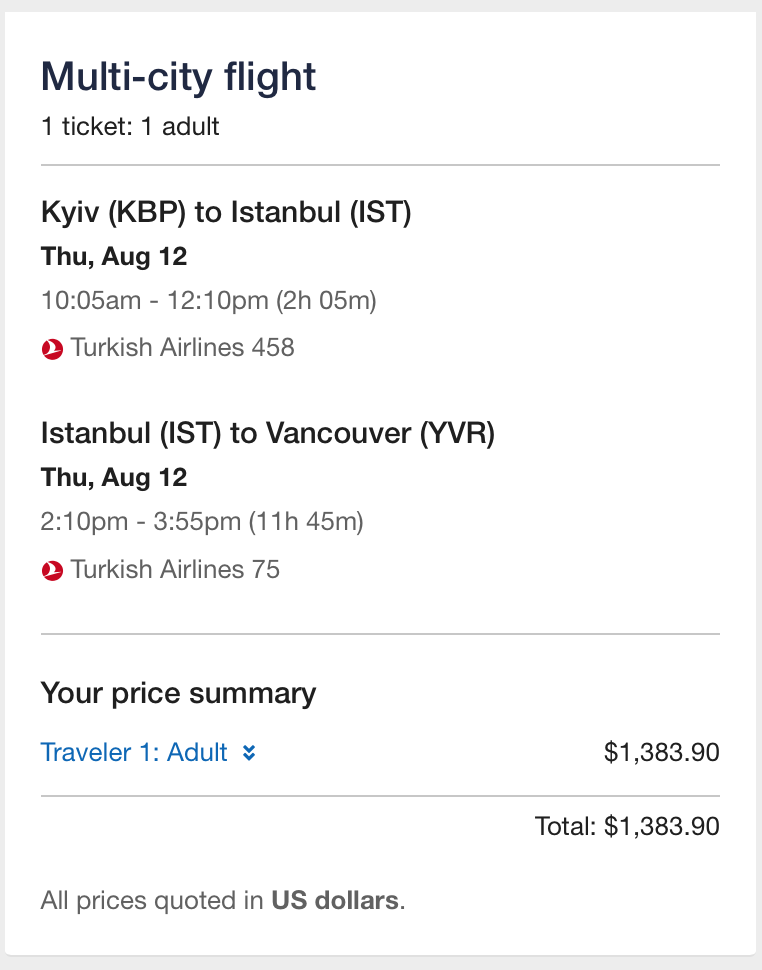Select the 10:05am - 12:10pm flight time

(160, 301)
